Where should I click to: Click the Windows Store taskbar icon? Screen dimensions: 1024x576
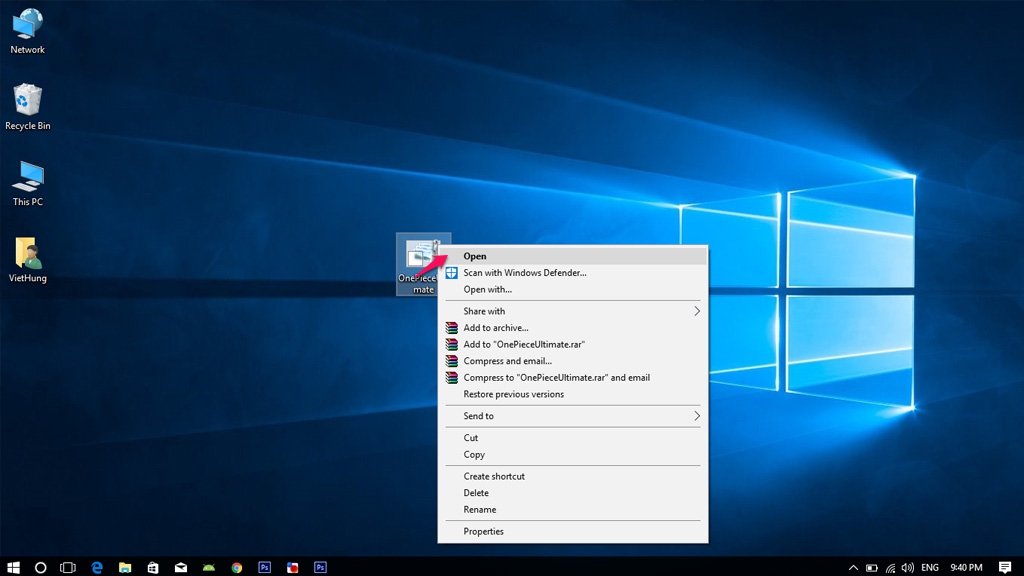153,567
